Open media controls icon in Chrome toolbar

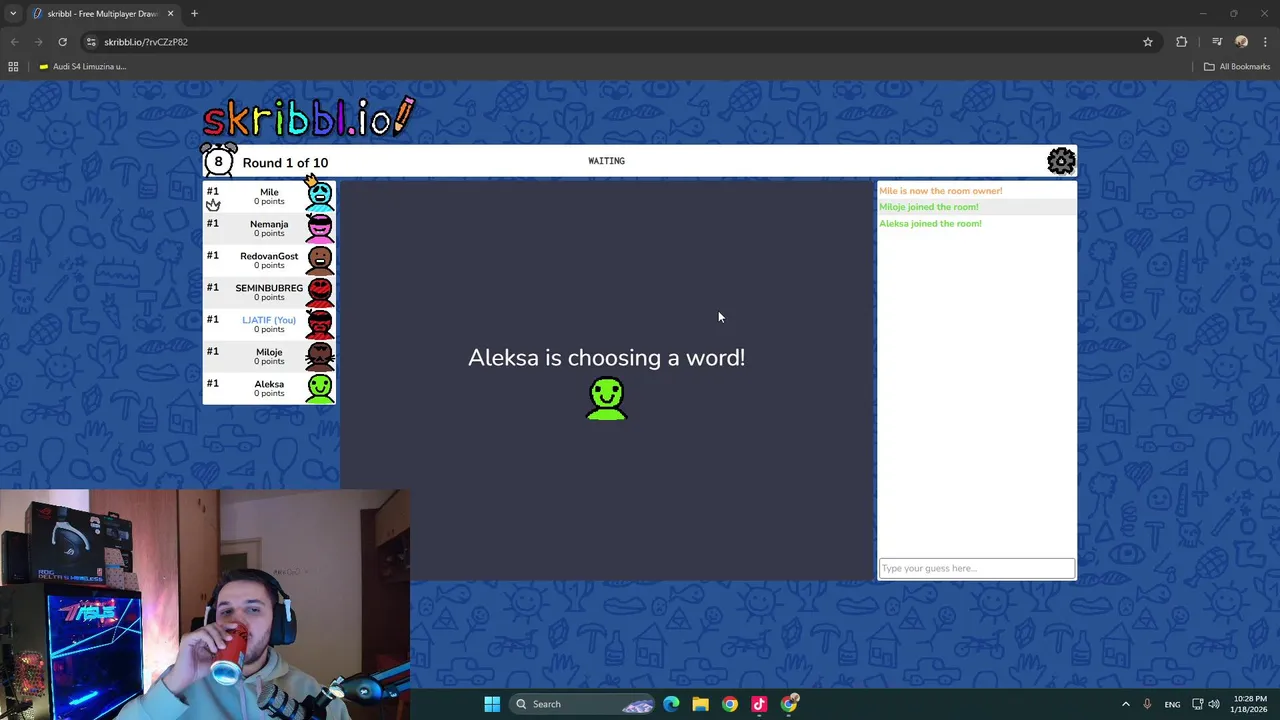pos(1217,42)
